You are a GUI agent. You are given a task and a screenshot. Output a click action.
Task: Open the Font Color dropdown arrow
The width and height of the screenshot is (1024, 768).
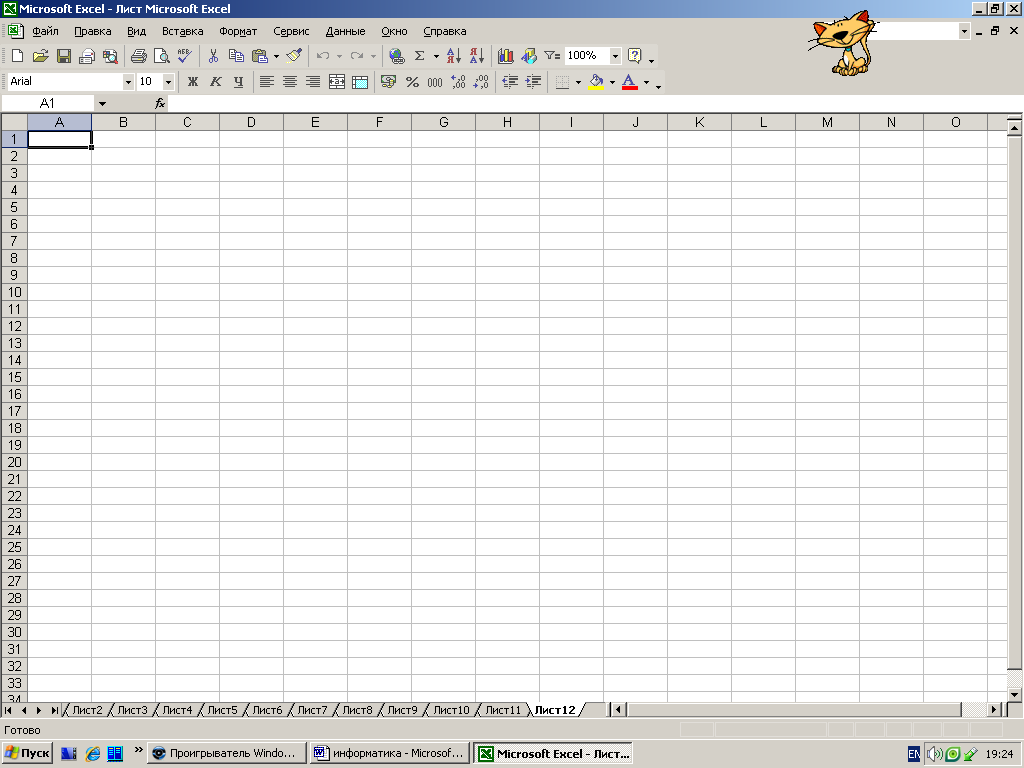[x=647, y=82]
